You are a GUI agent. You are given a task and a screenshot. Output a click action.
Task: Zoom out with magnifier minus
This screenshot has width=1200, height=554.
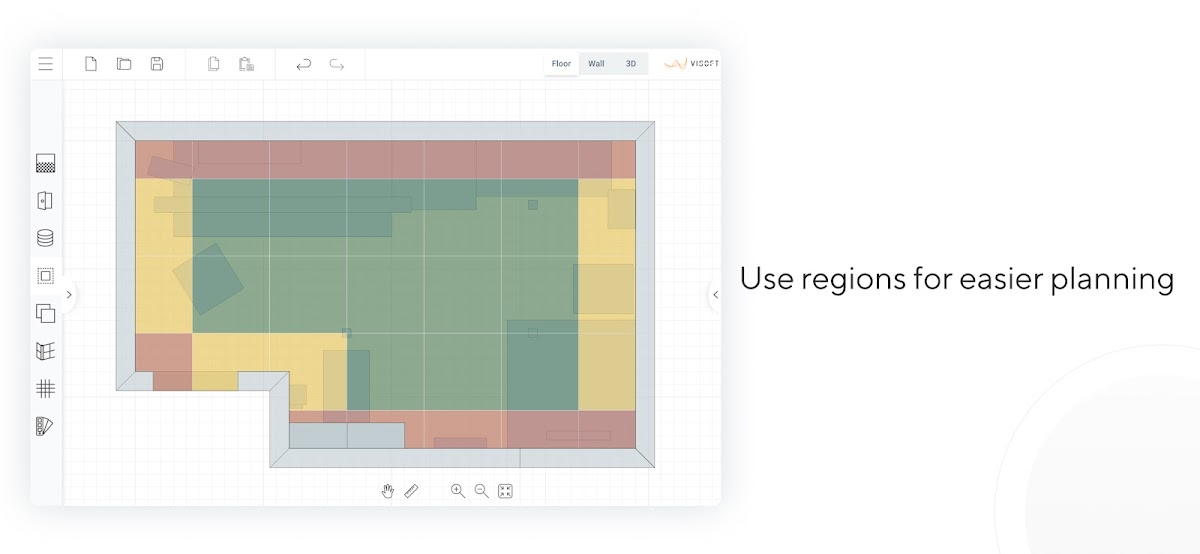click(x=481, y=491)
